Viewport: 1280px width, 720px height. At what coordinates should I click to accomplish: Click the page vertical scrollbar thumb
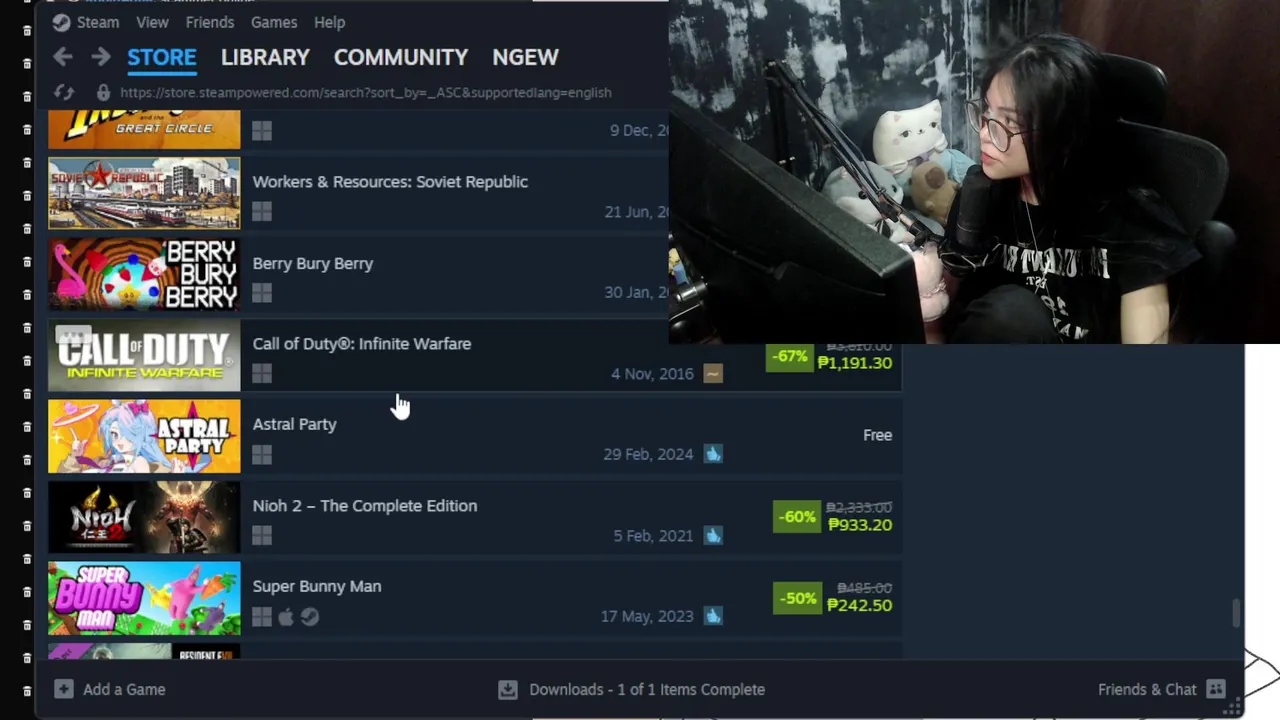click(x=1236, y=613)
